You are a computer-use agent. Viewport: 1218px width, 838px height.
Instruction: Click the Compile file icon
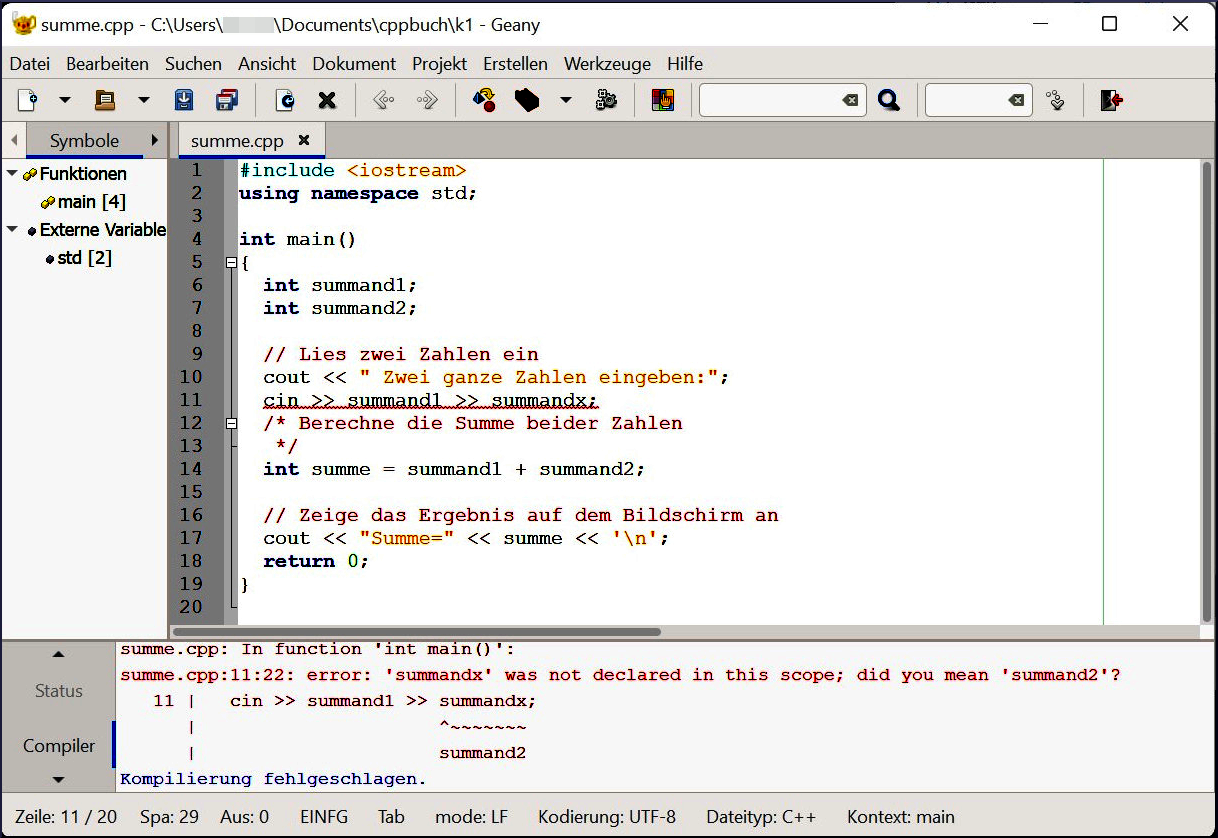point(484,100)
